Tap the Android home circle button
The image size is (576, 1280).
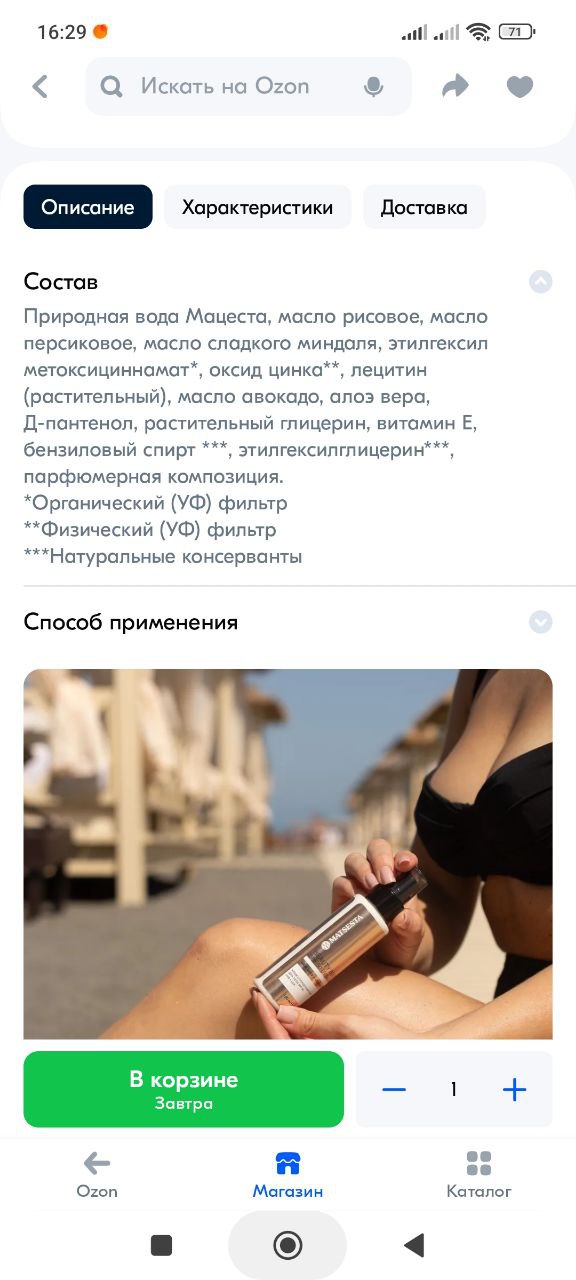[288, 1245]
